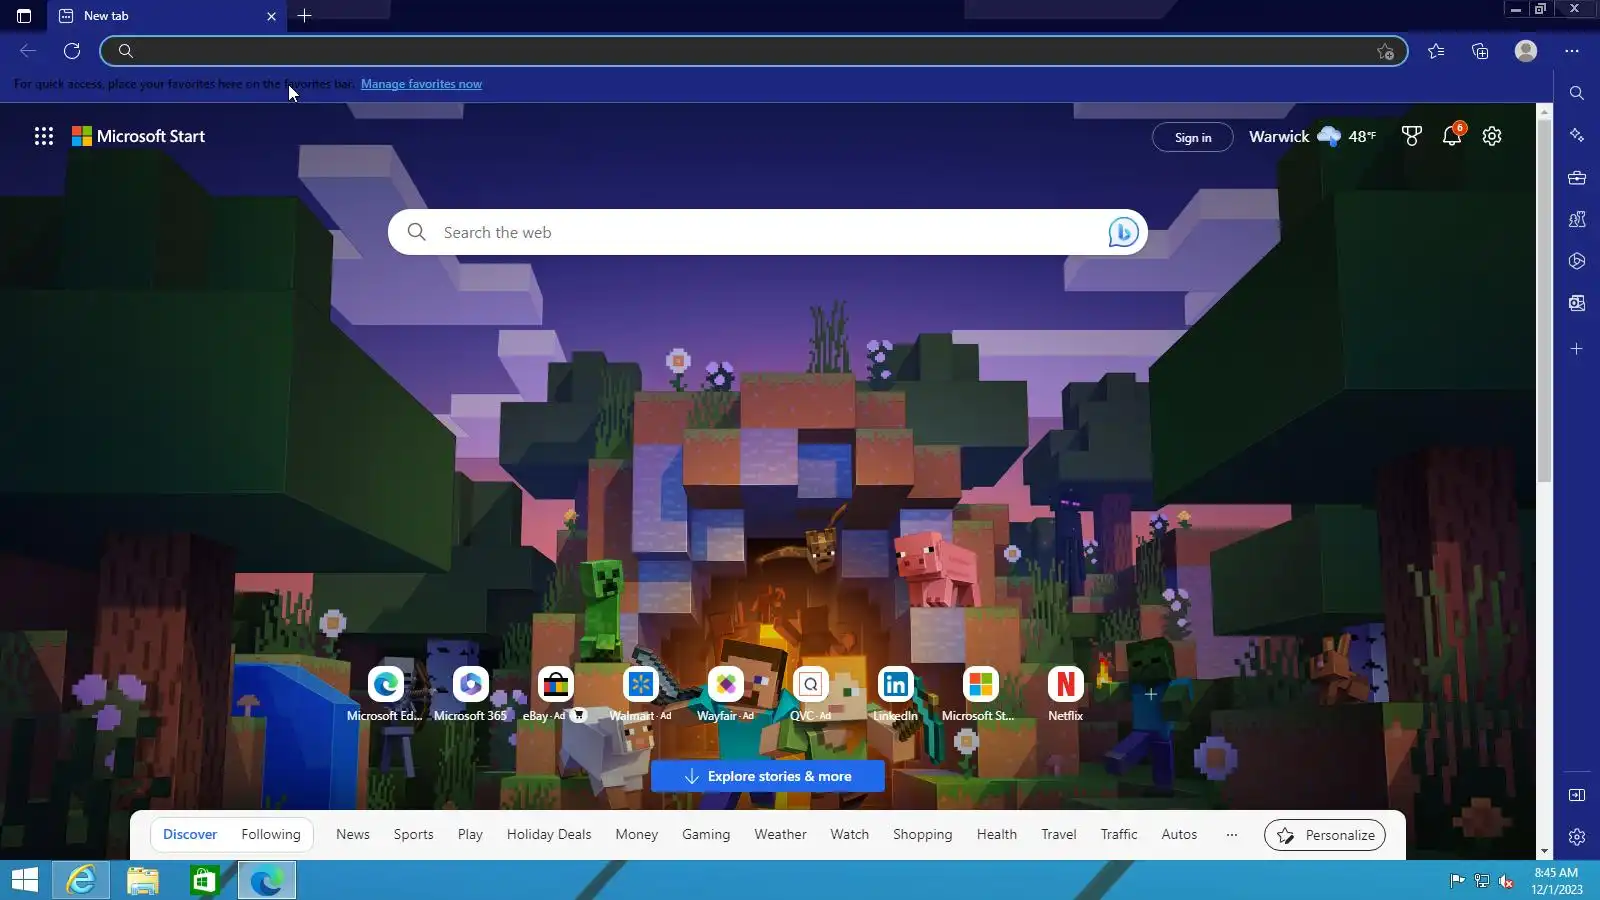Open the Sports category
This screenshot has width=1600, height=900.
(x=414, y=834)
